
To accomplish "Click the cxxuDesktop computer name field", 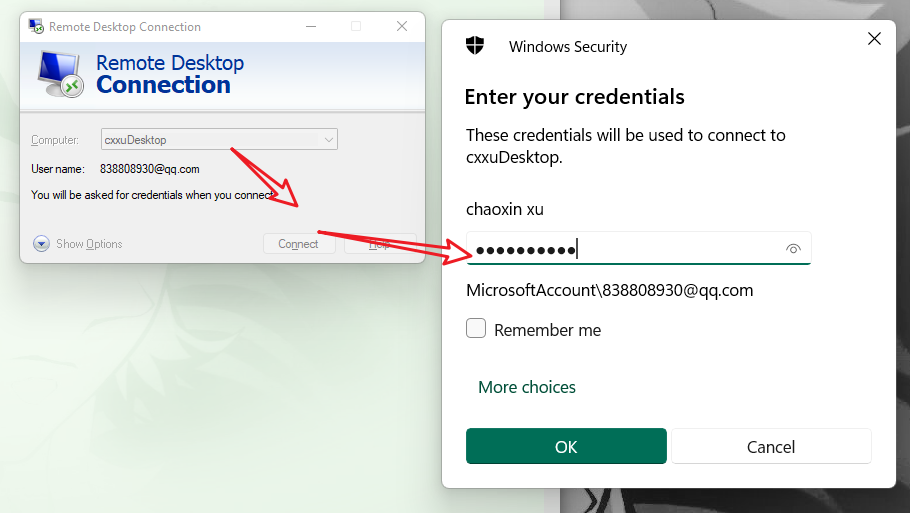I will 219,139.
